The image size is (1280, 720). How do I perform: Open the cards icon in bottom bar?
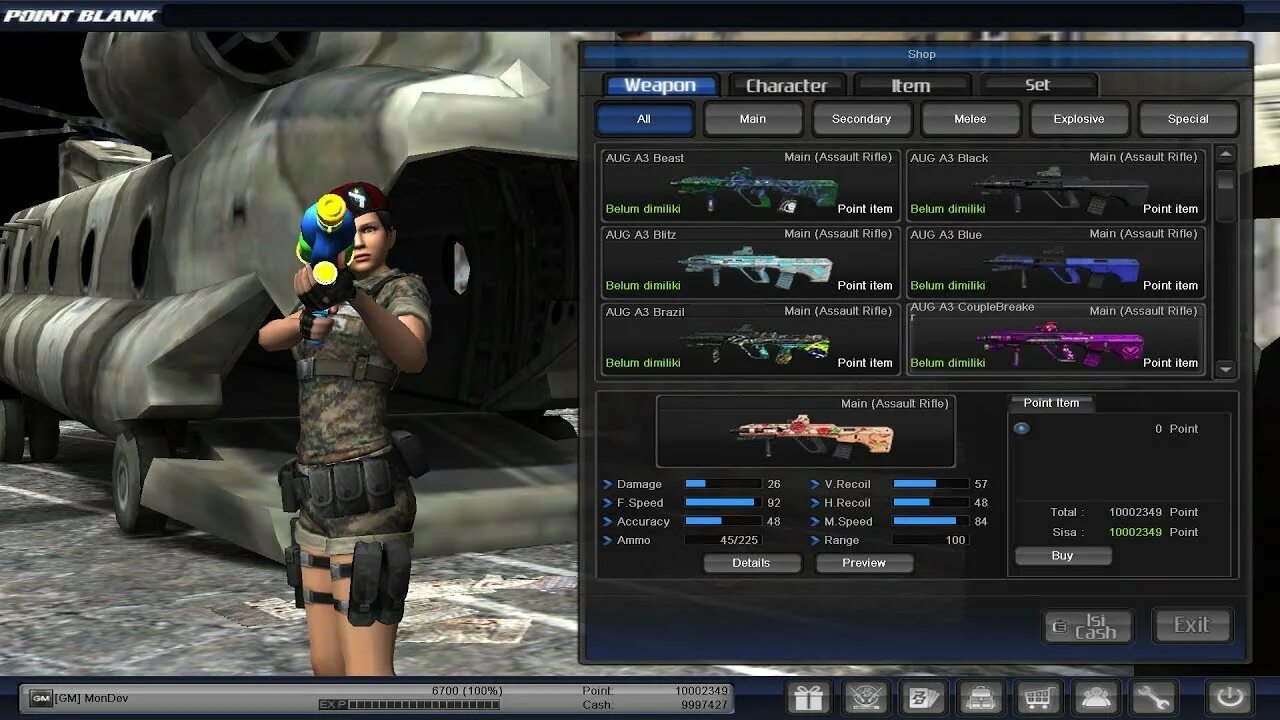pos(923,697)
